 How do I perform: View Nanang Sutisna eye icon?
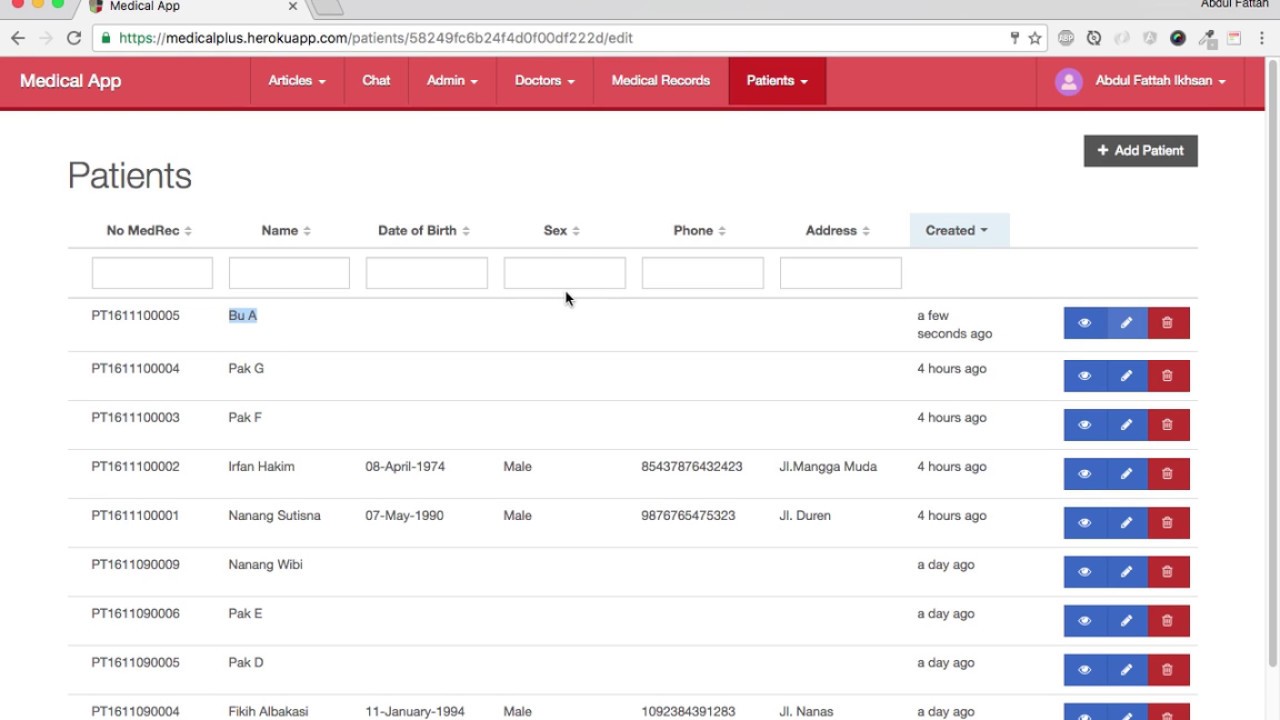point(1085,523)
